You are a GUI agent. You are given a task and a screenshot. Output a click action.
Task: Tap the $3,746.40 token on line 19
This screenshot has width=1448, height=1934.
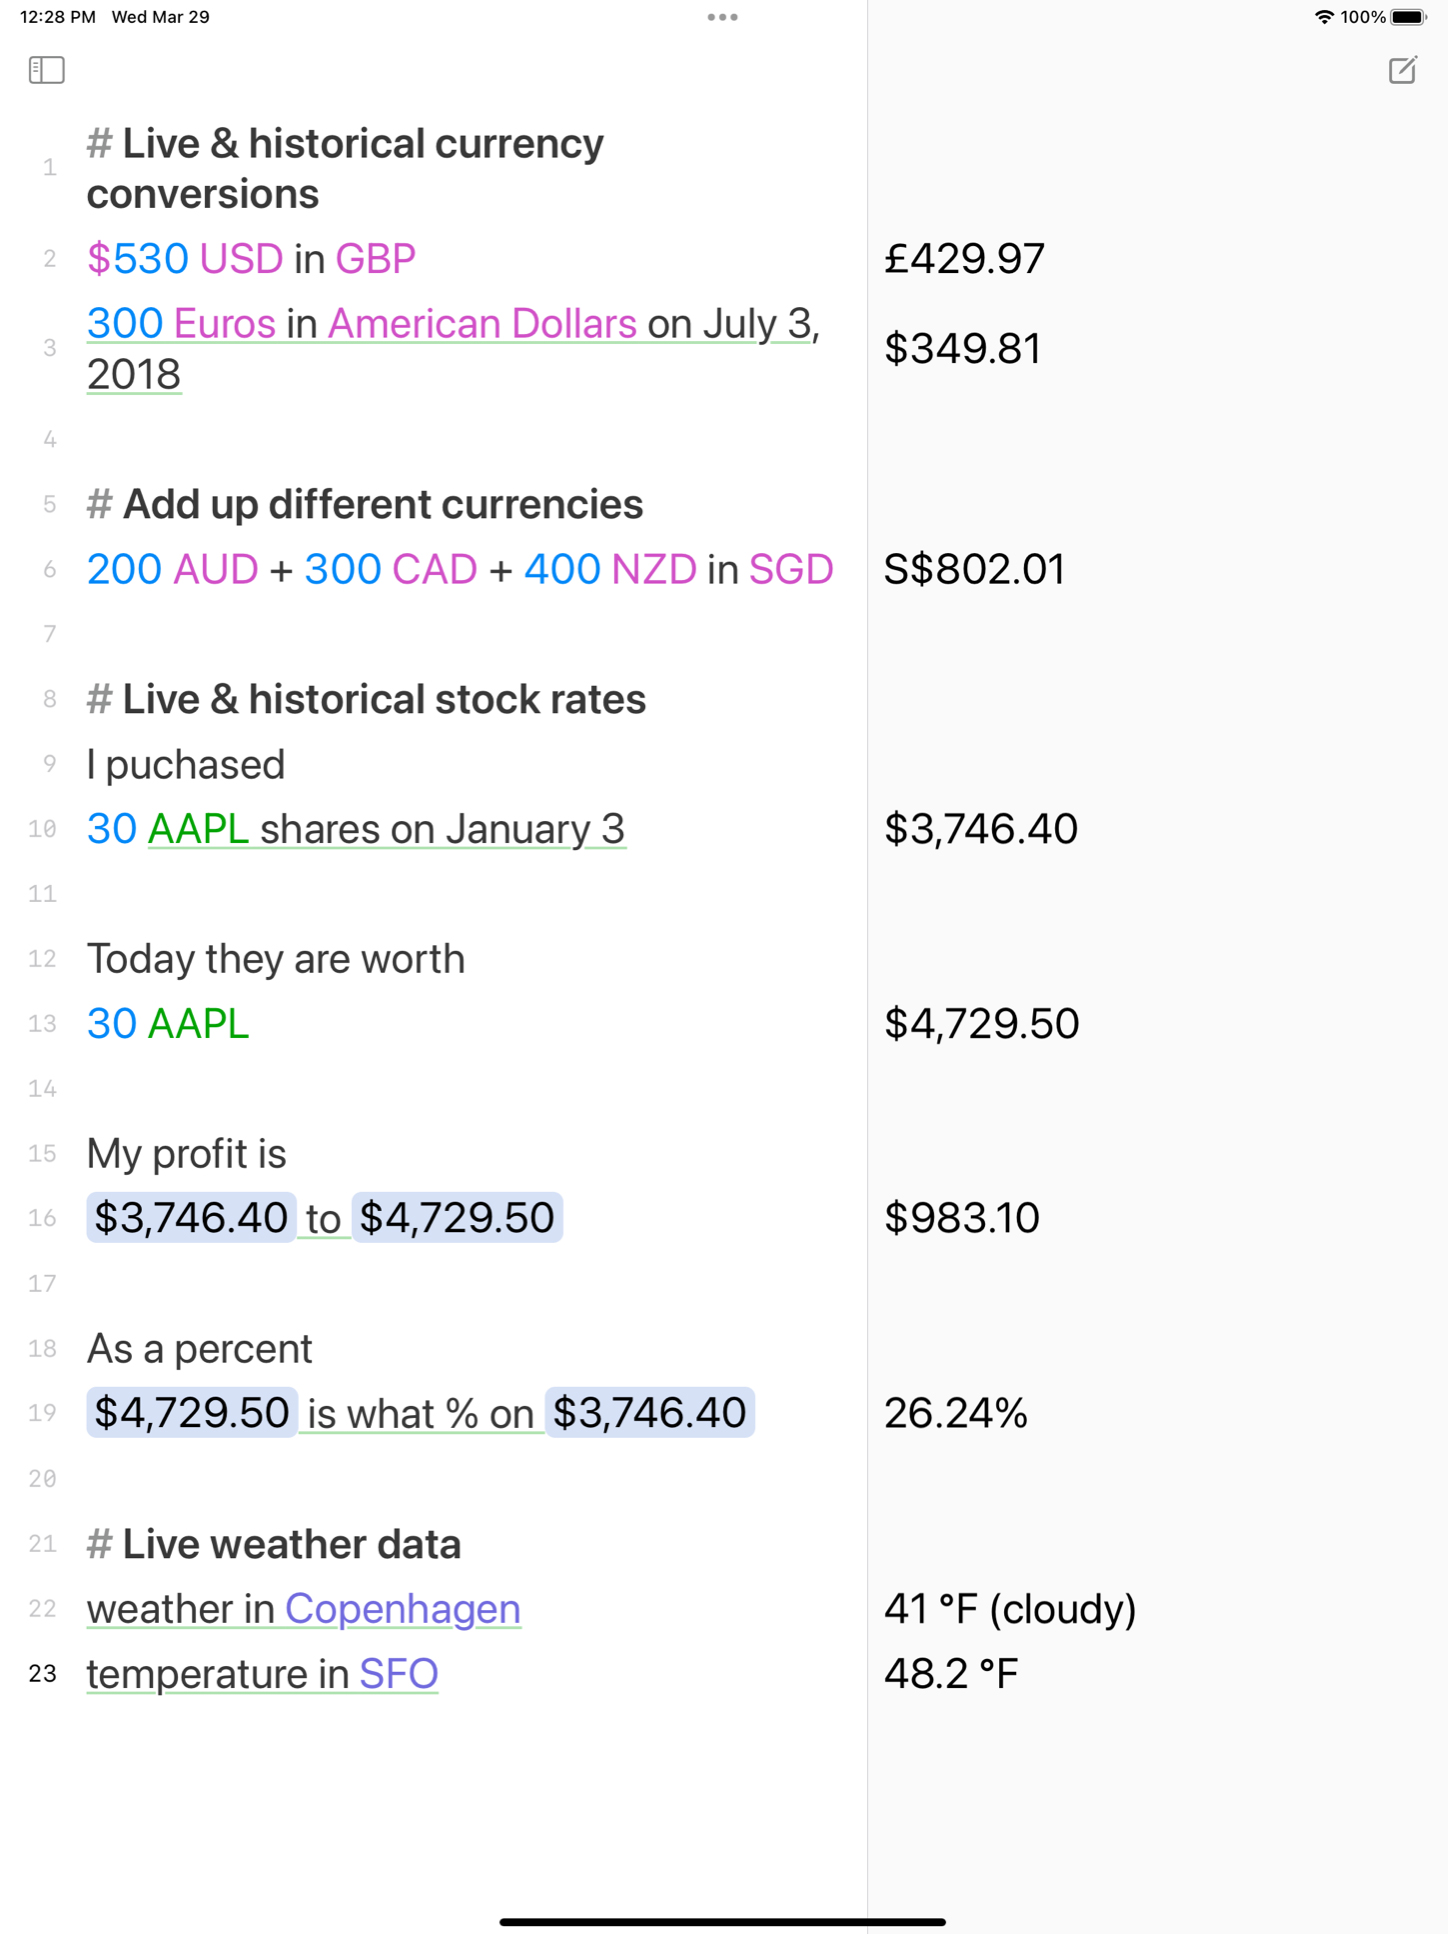[x=650, y=1412]
